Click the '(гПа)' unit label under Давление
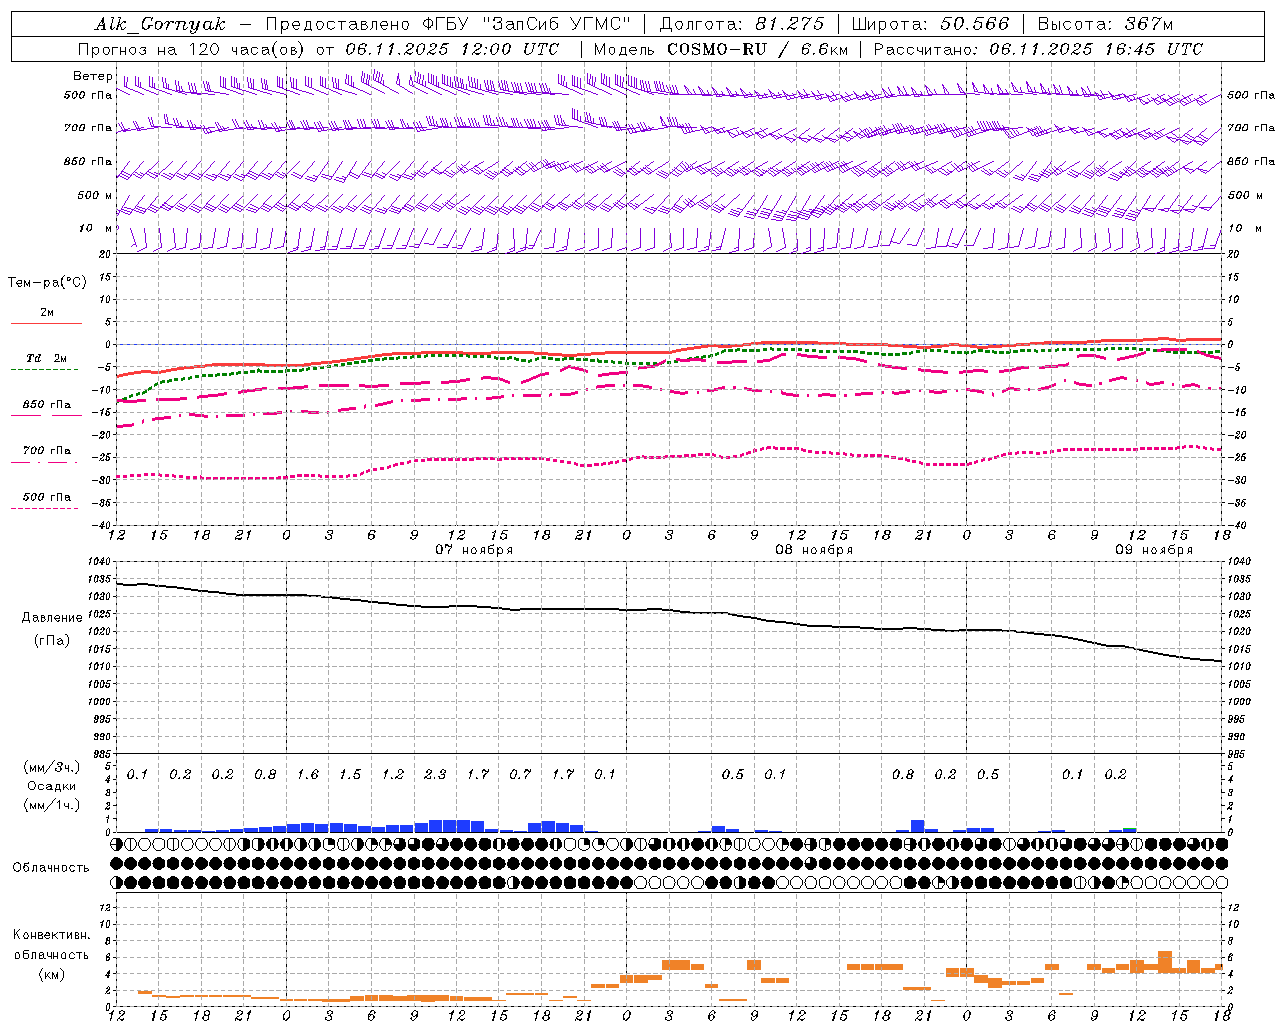The width and height of the screenshot is (1280, 1024). 52,641
